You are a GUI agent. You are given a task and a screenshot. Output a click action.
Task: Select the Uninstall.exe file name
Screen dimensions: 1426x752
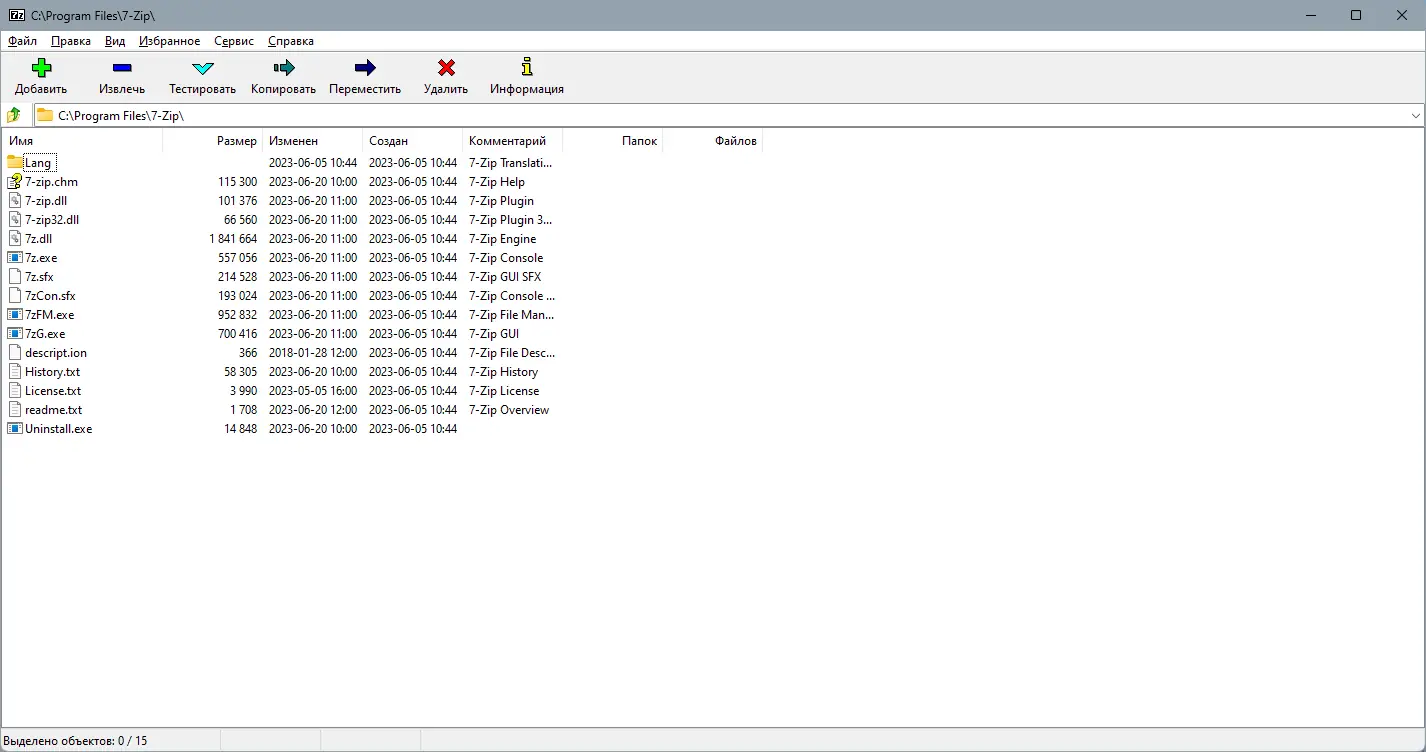(59, 428)
